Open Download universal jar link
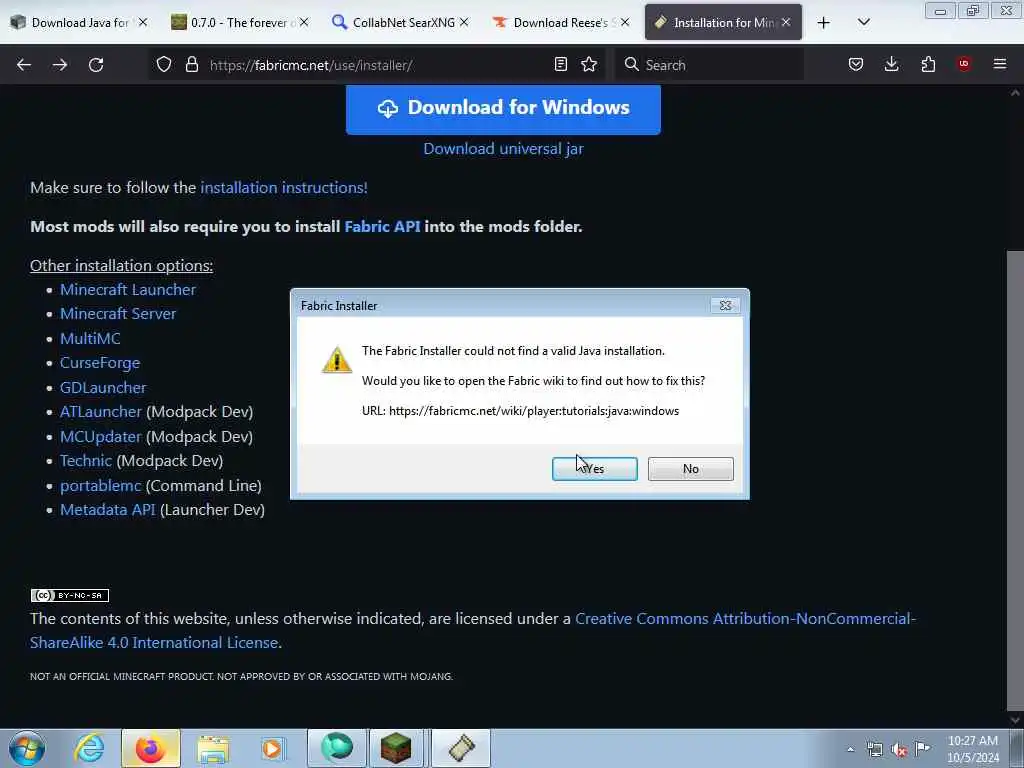 point(503,149)
